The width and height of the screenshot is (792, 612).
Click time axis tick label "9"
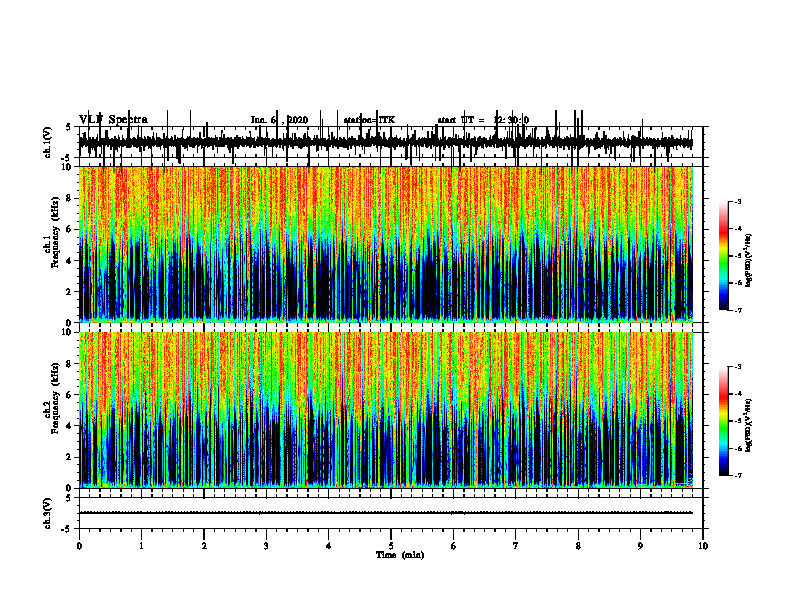pos(640,546)
